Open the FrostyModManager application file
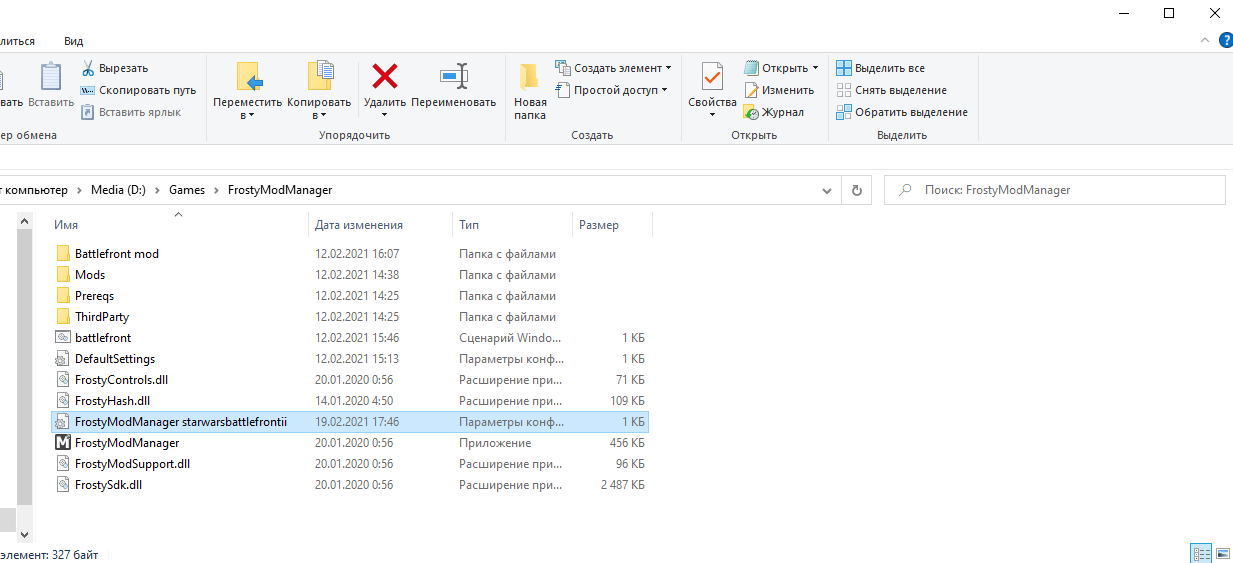The height and width of the screenshot is (563, 1233). point(126,443)
